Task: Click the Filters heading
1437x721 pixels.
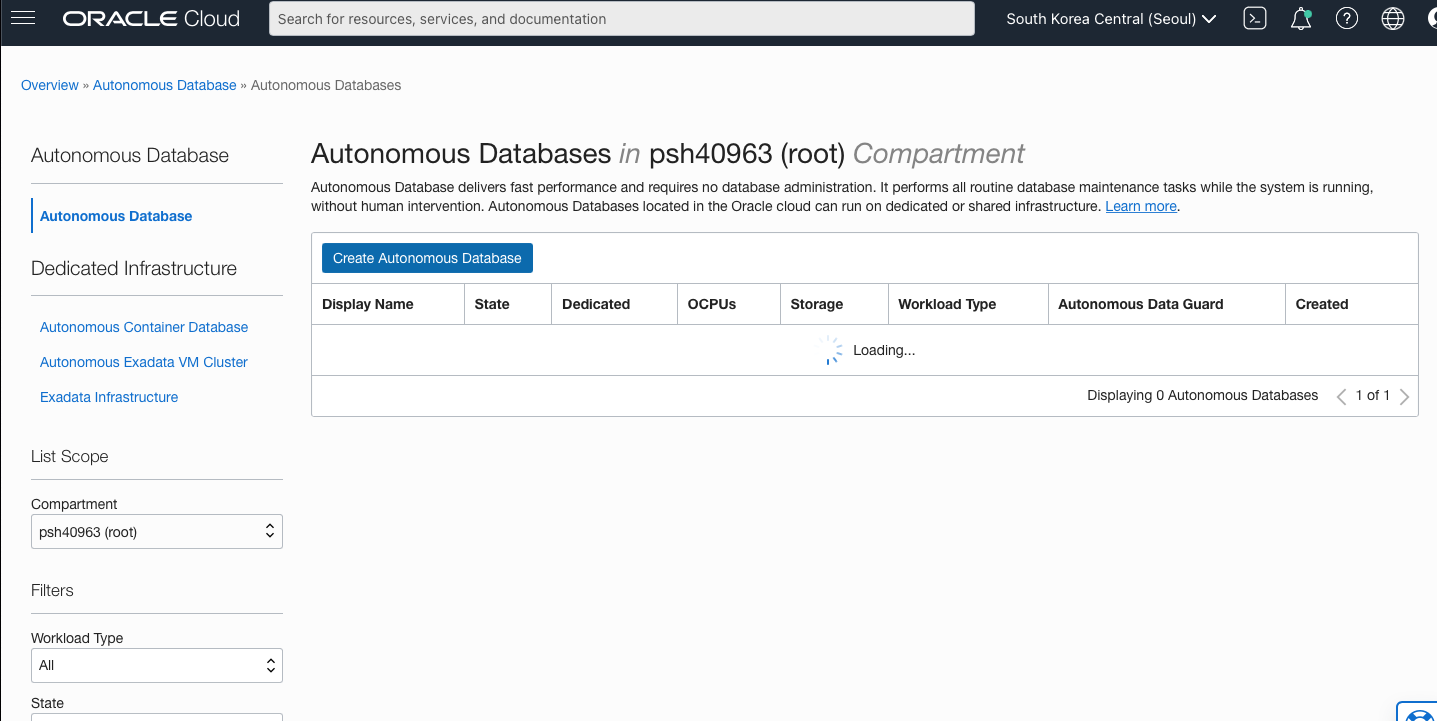Action: [x=52, y=590]
